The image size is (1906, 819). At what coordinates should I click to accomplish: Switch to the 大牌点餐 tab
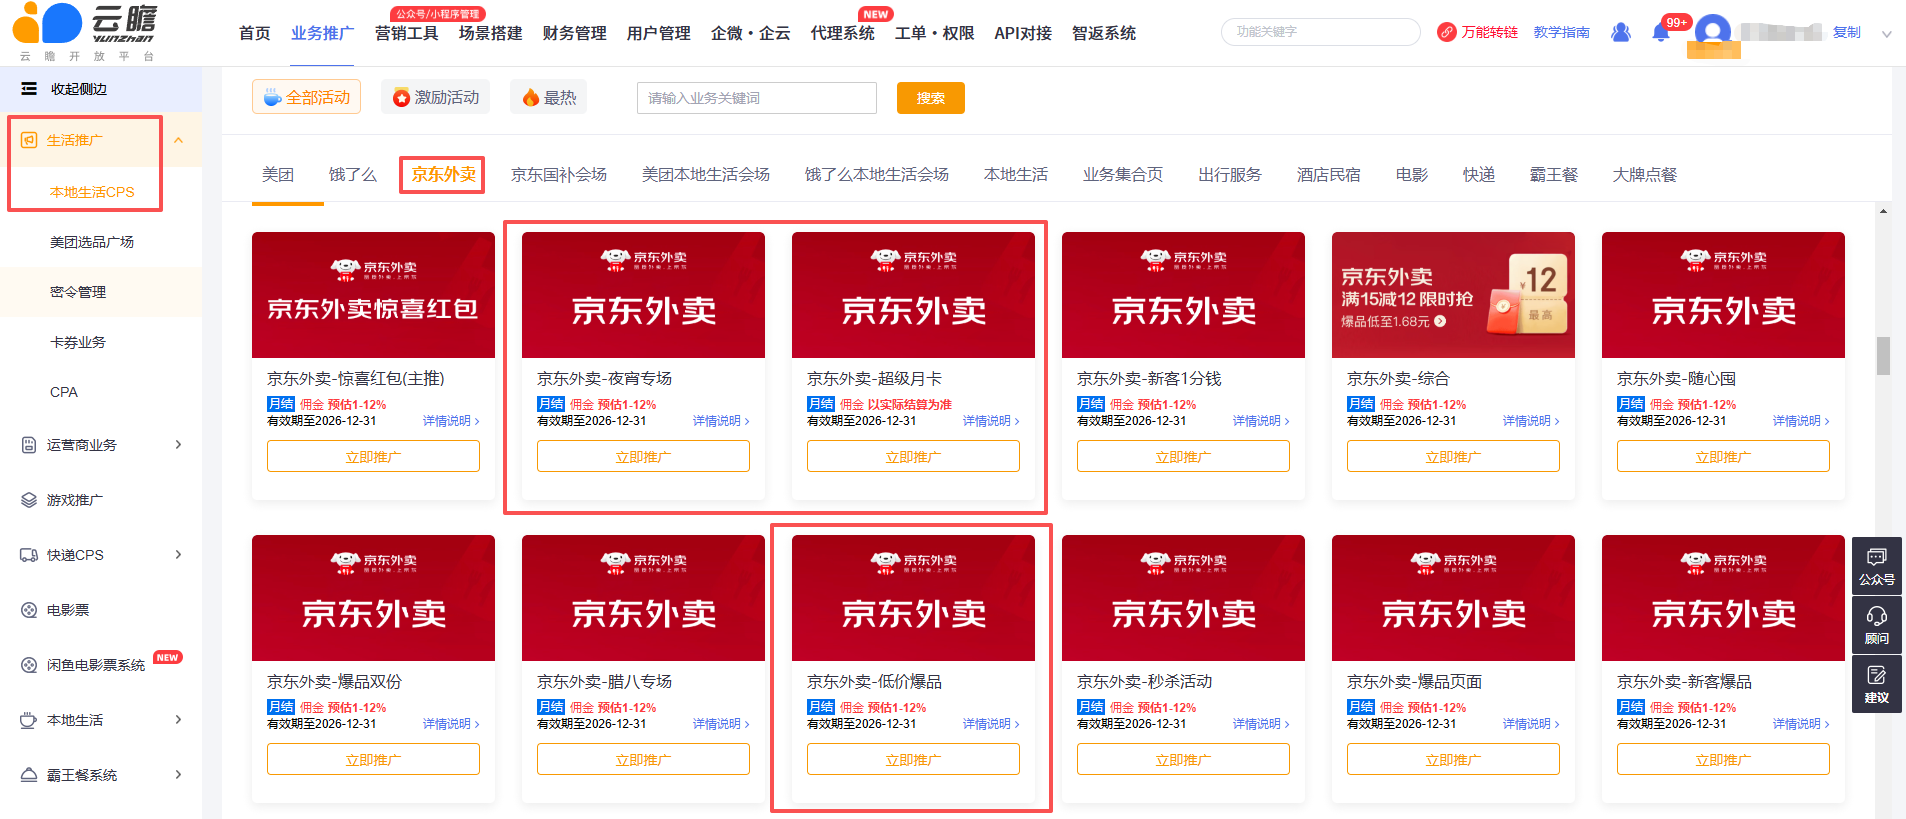tap(1645, 175)
